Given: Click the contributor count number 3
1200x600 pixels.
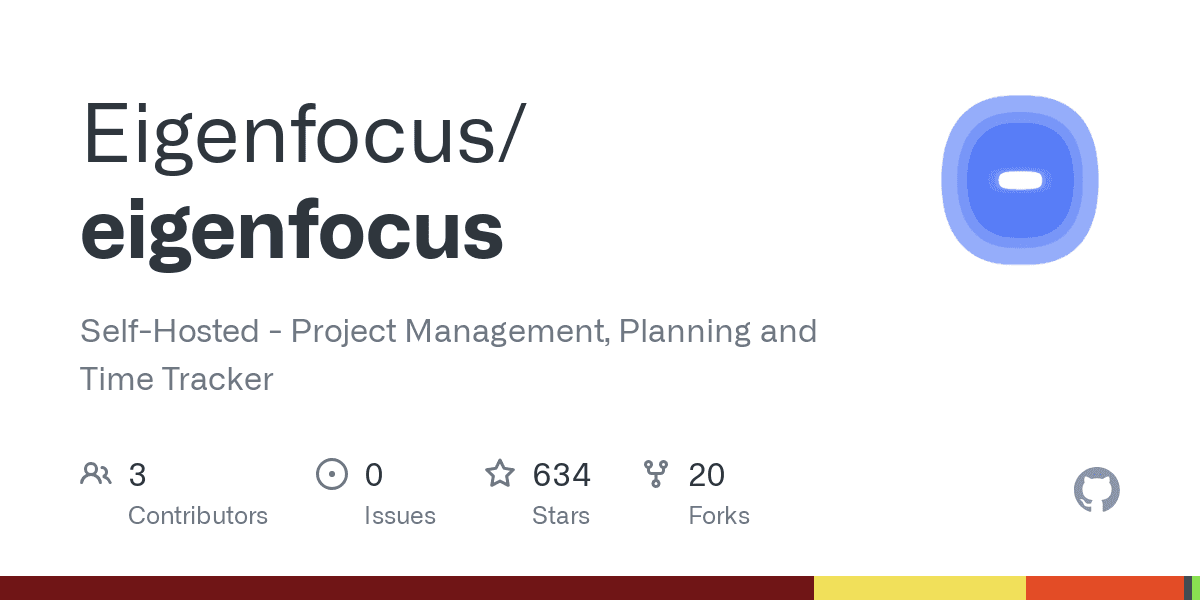Looking at the screenshot, I should (137, 474).
